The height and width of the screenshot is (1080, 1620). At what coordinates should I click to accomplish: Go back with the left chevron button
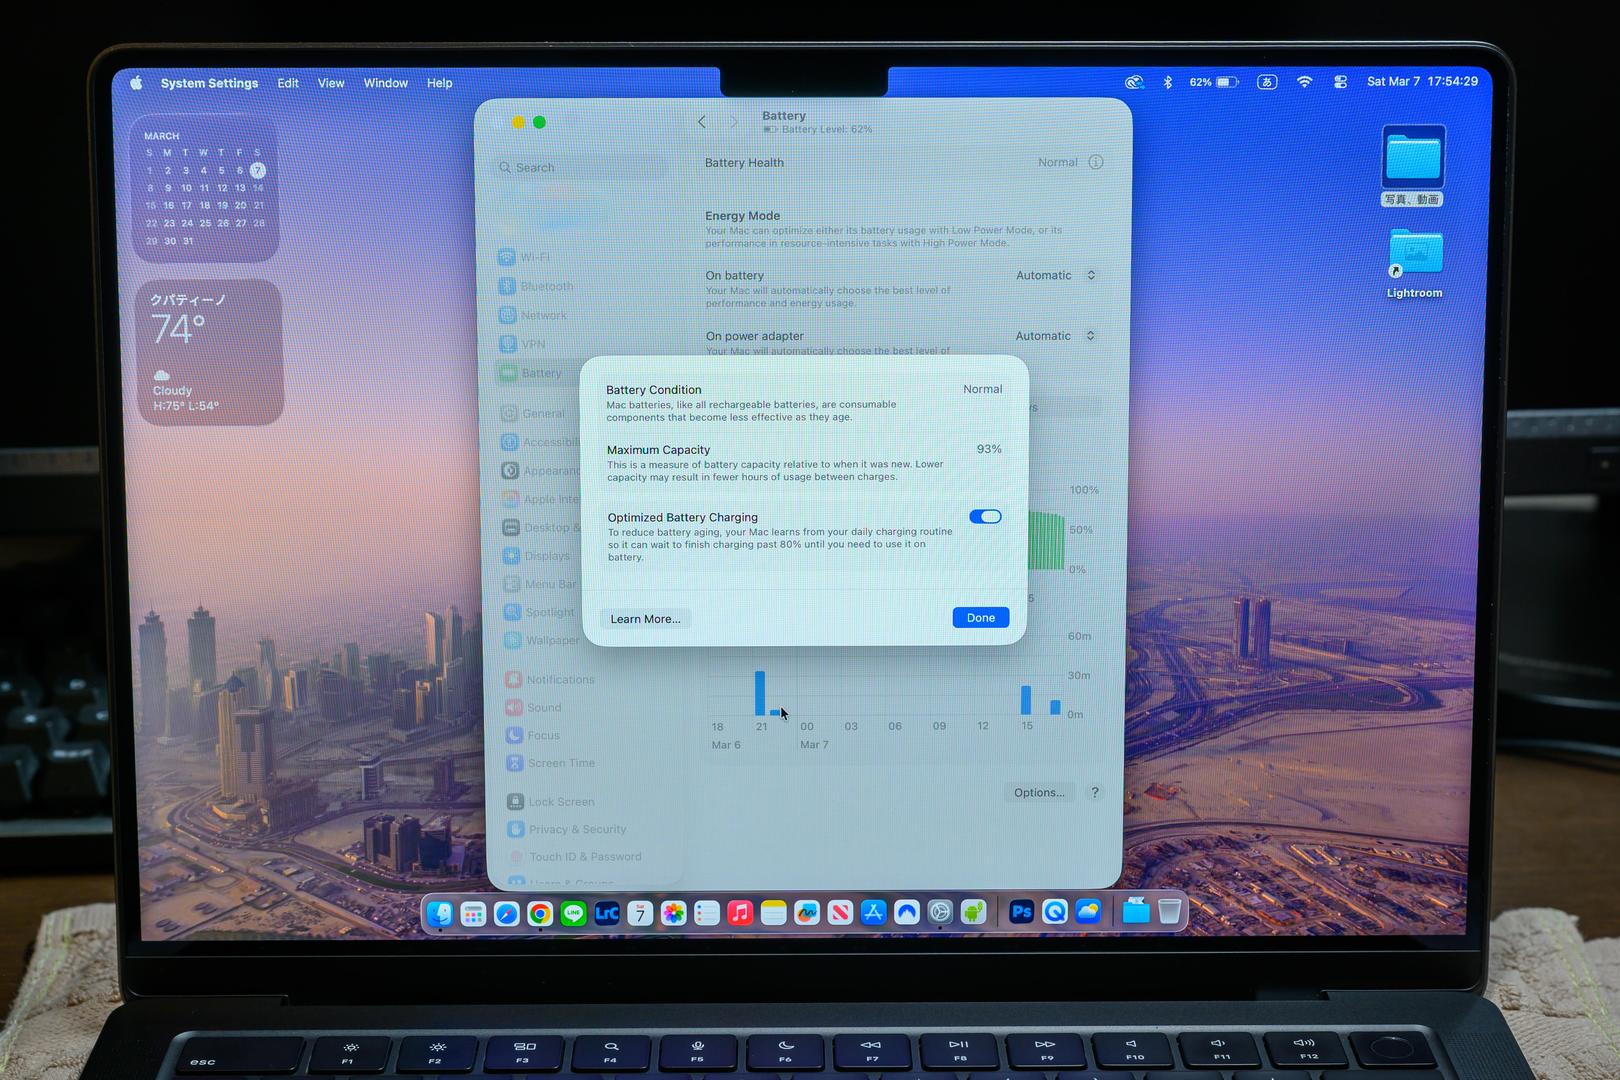(702, 122)
